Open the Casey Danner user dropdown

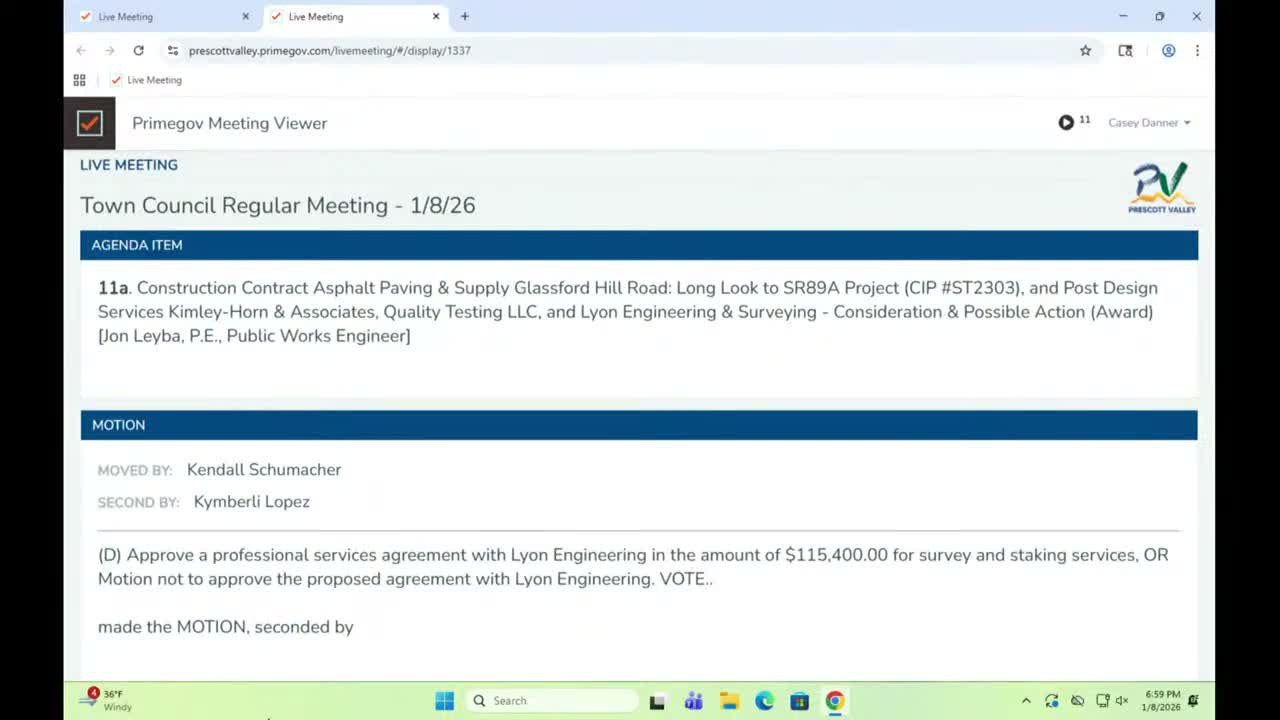tap(1149, 123)
